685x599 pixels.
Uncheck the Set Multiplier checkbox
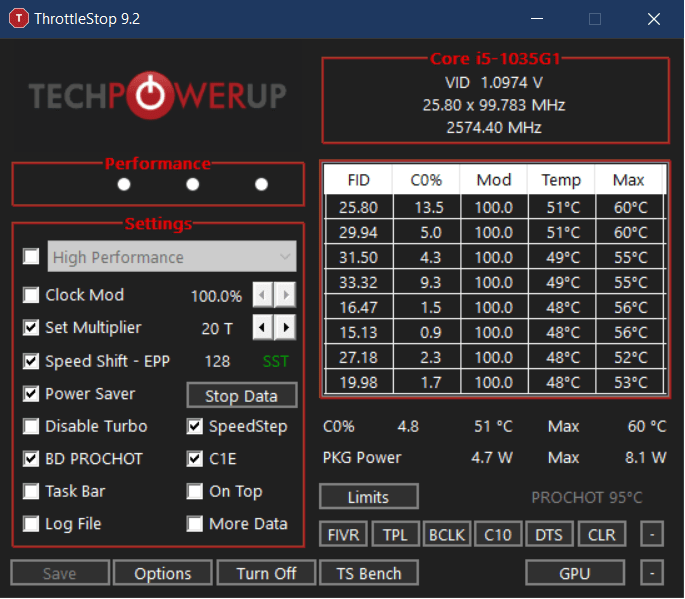pos(31,328)
